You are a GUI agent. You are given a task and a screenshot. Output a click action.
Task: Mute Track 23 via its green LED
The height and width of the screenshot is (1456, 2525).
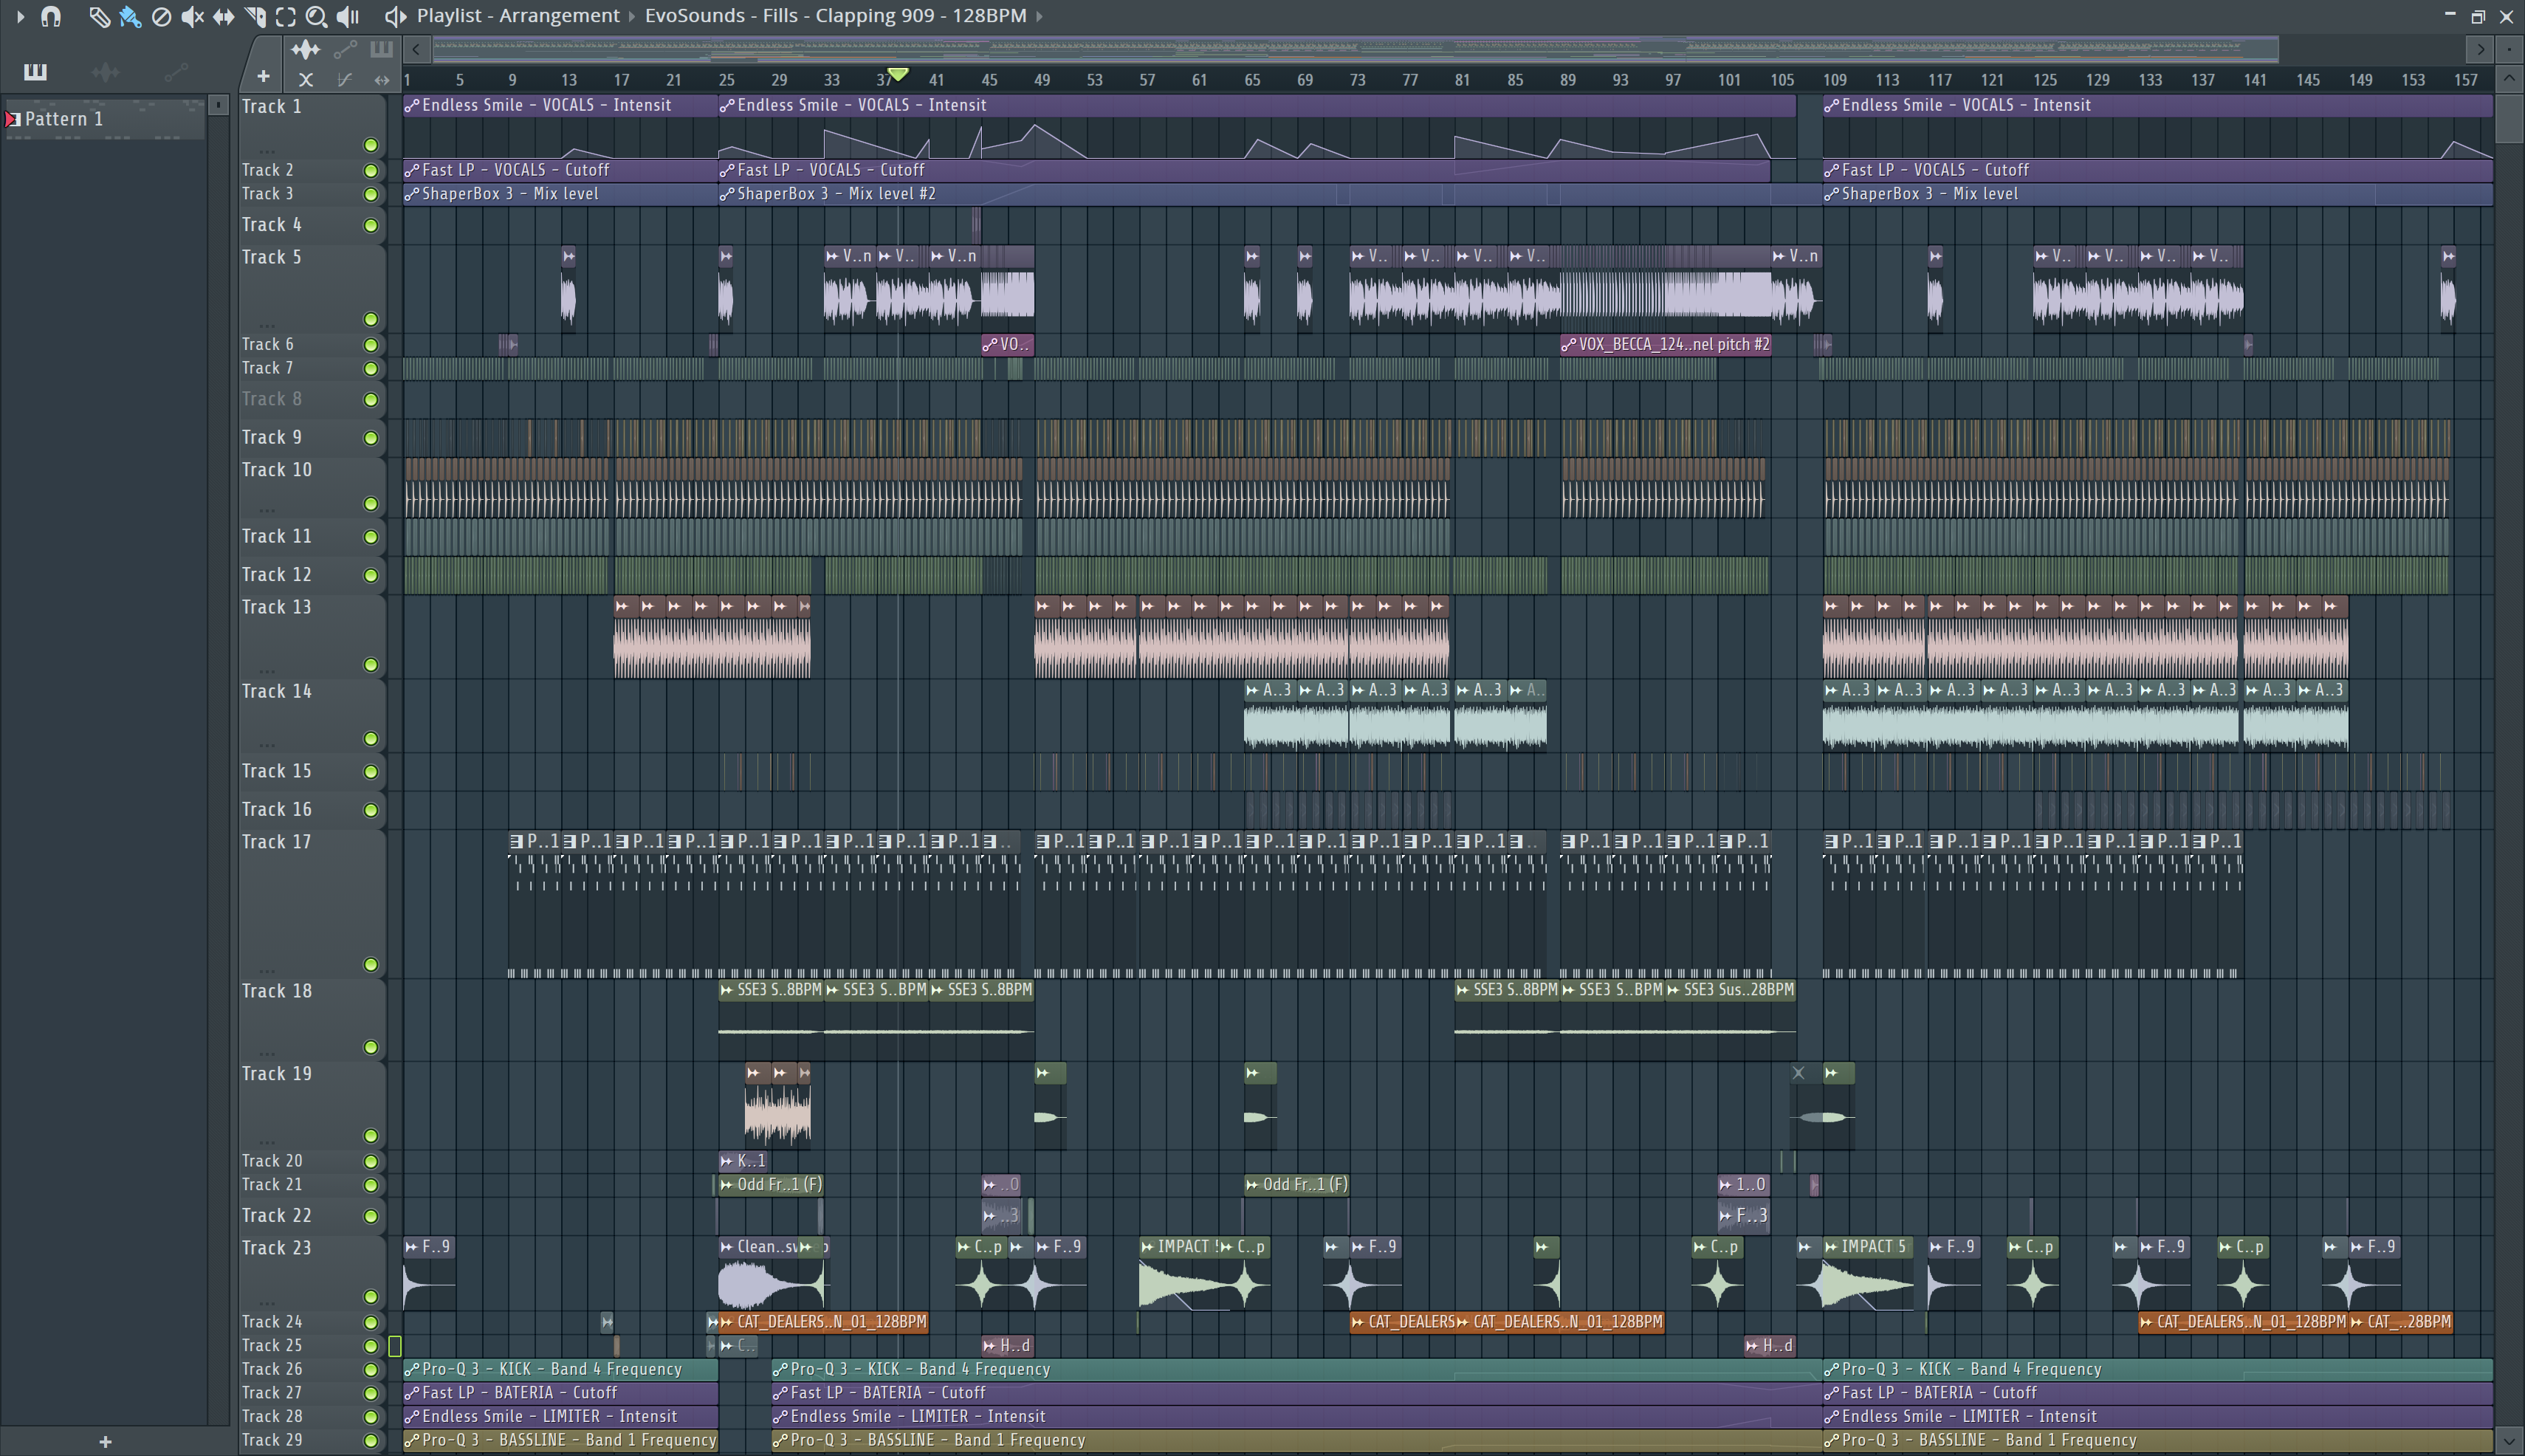371,1297
